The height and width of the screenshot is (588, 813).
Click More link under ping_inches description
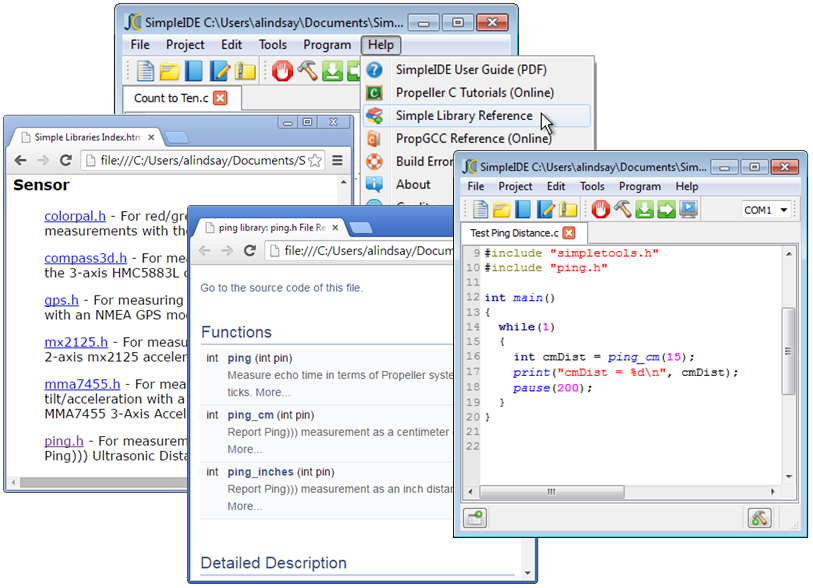pos(245,506)
